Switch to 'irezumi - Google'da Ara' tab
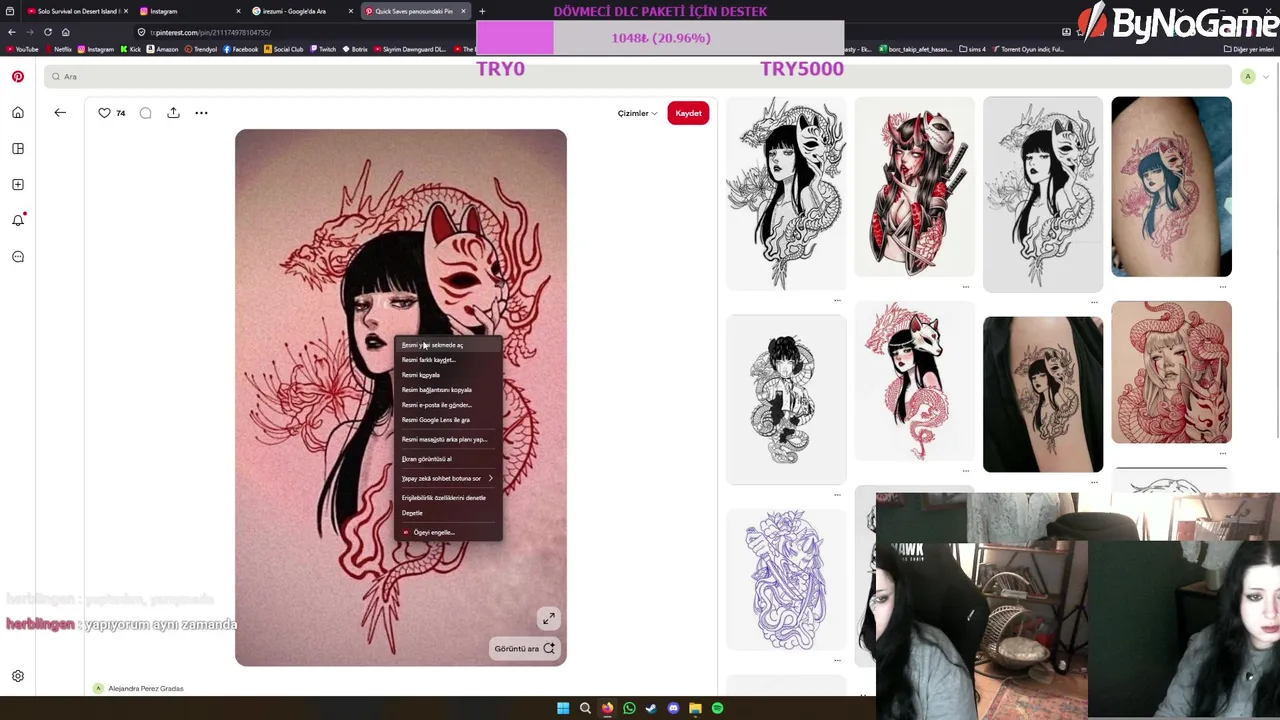This screenshot has width=1280, height=720. pos(302,11)
